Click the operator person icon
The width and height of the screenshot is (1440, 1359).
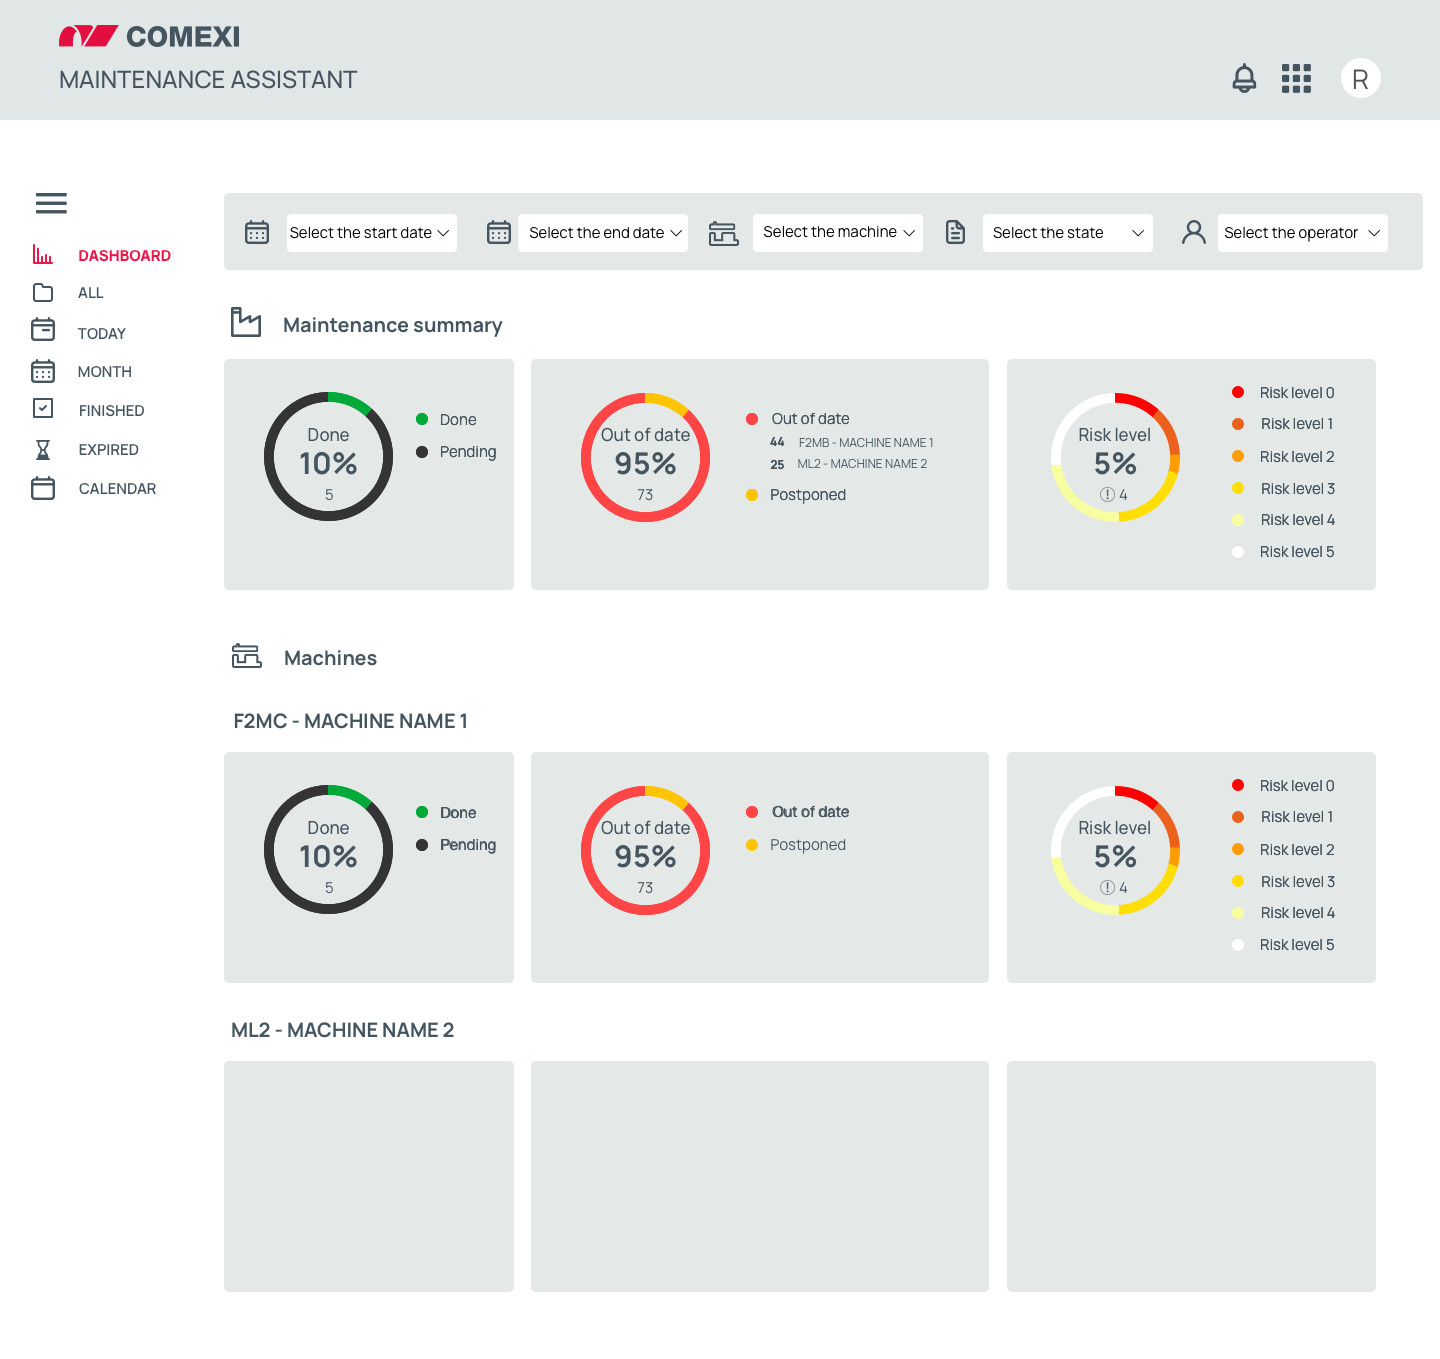1194,232
